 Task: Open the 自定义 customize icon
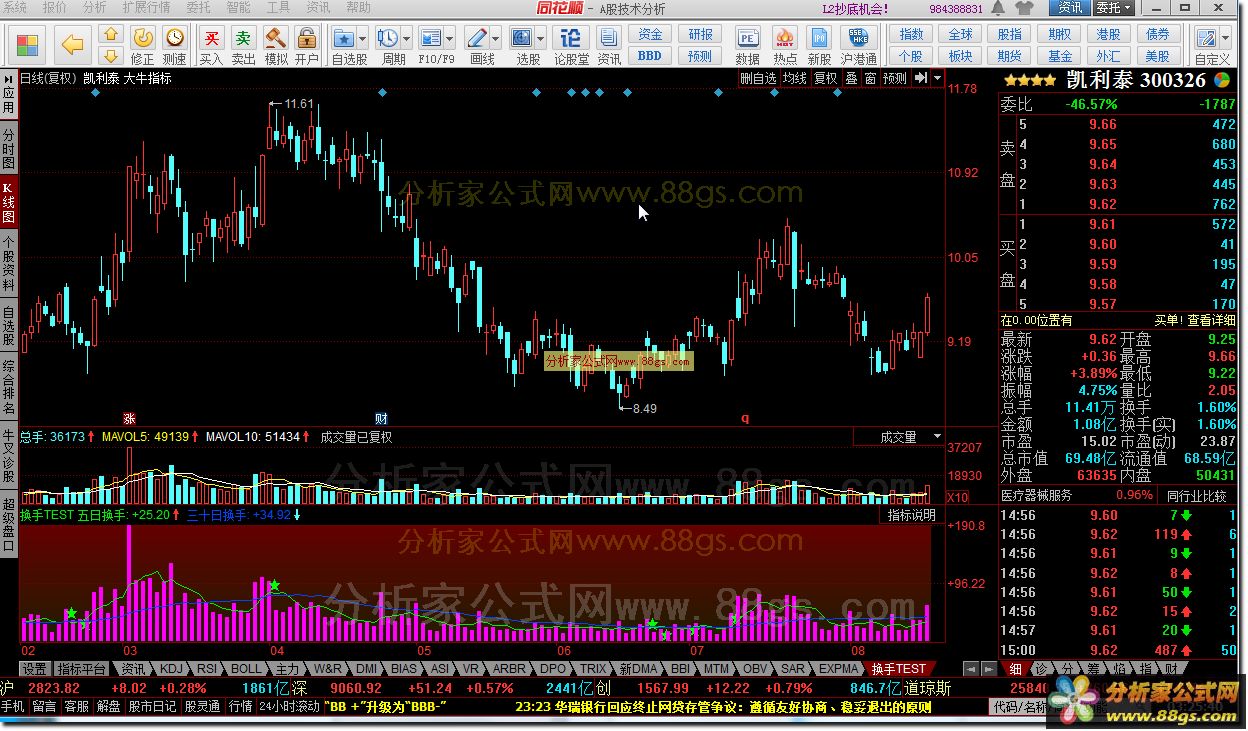pos(1208,38)
